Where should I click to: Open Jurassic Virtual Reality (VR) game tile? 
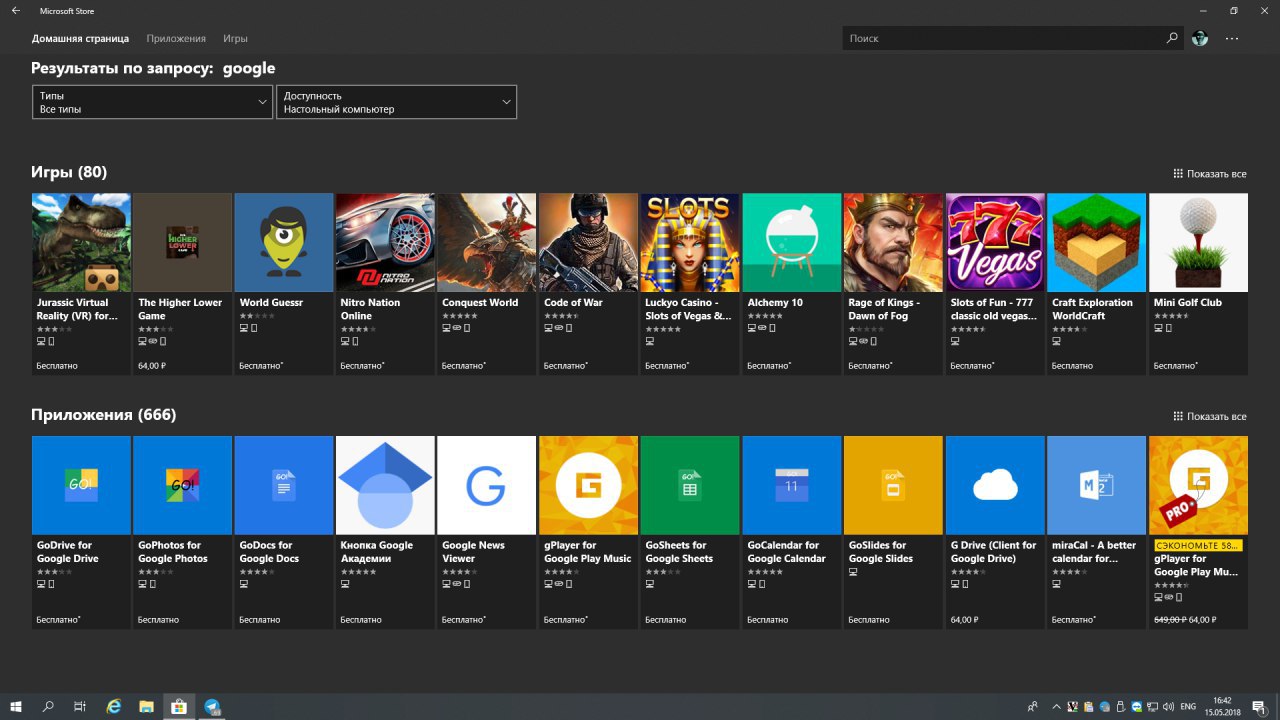tap(81, 284)
